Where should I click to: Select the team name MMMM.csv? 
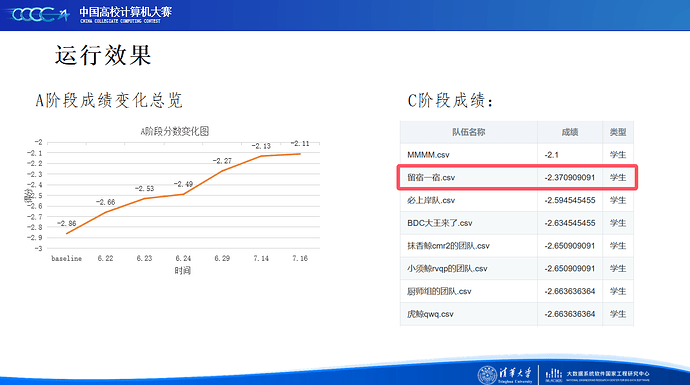click(428, 155)
